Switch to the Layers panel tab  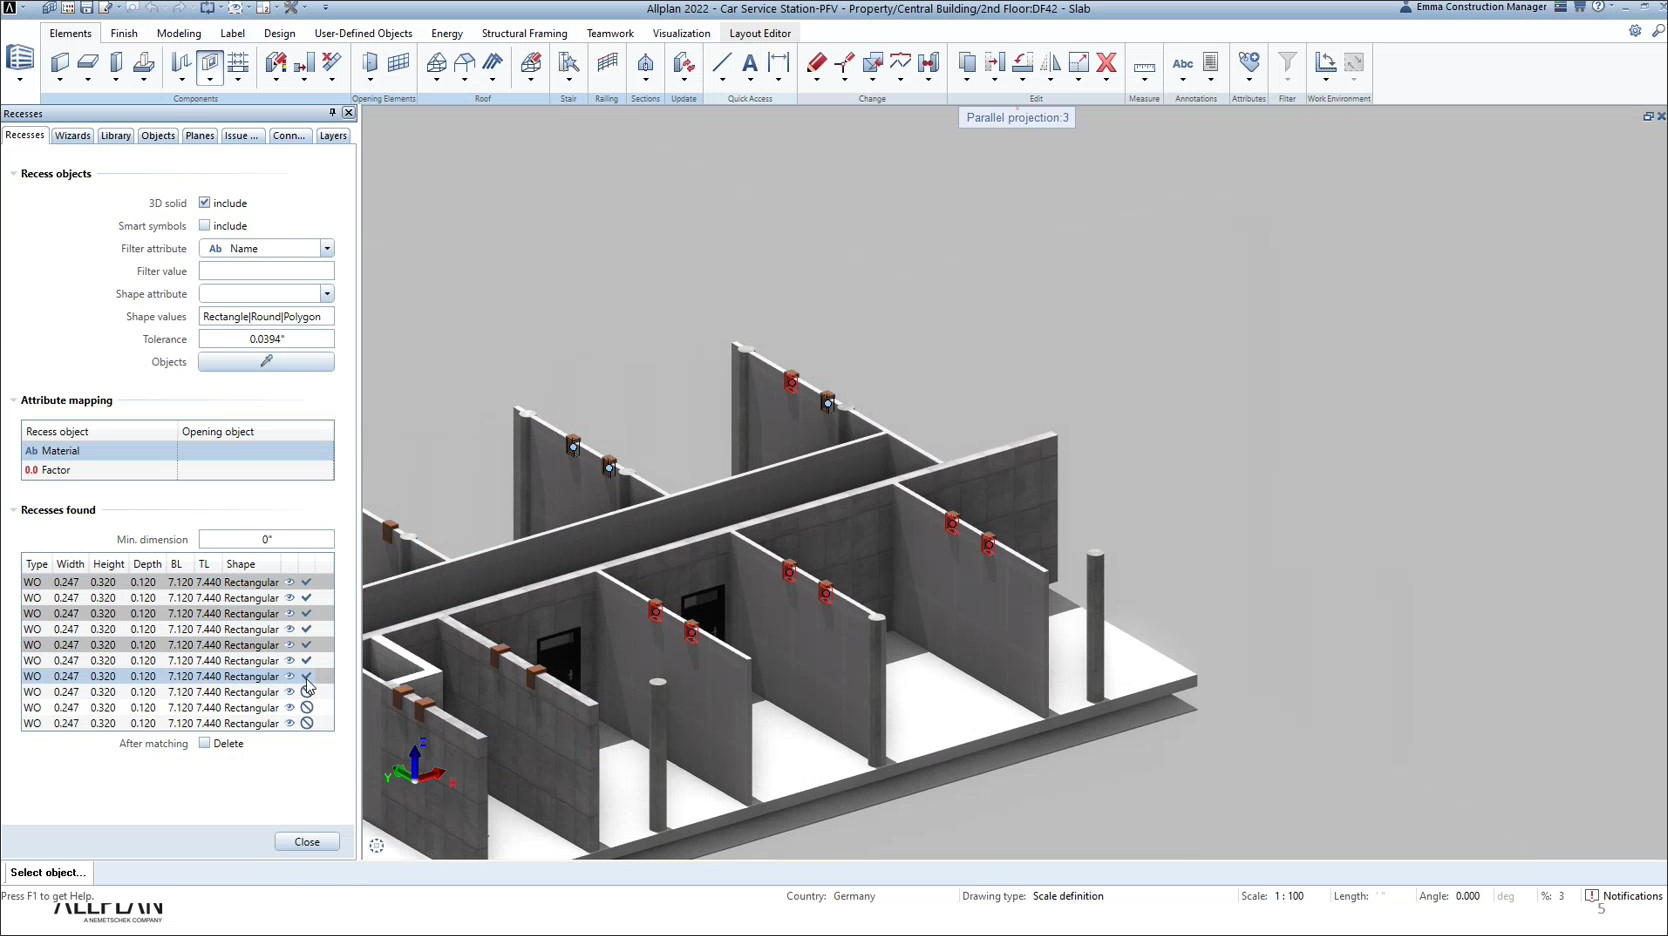(333, 135)
